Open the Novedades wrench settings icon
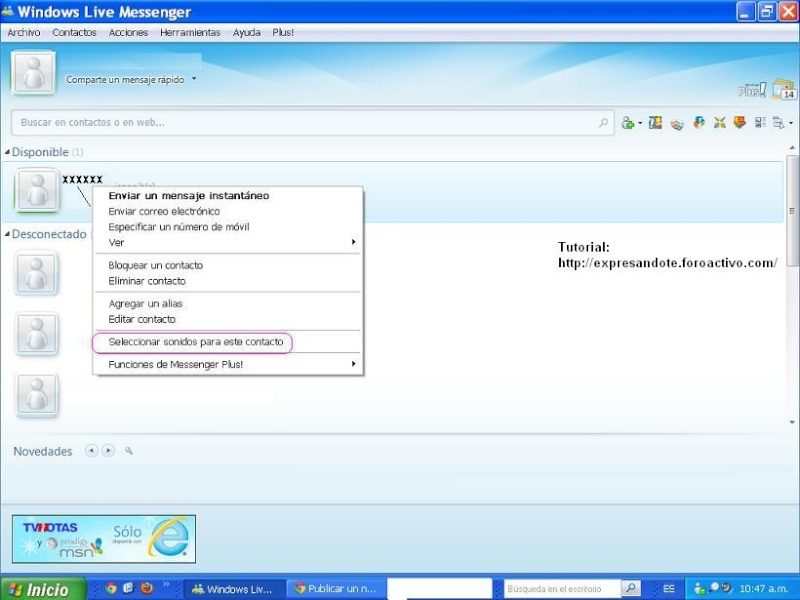 click(129, 451)
